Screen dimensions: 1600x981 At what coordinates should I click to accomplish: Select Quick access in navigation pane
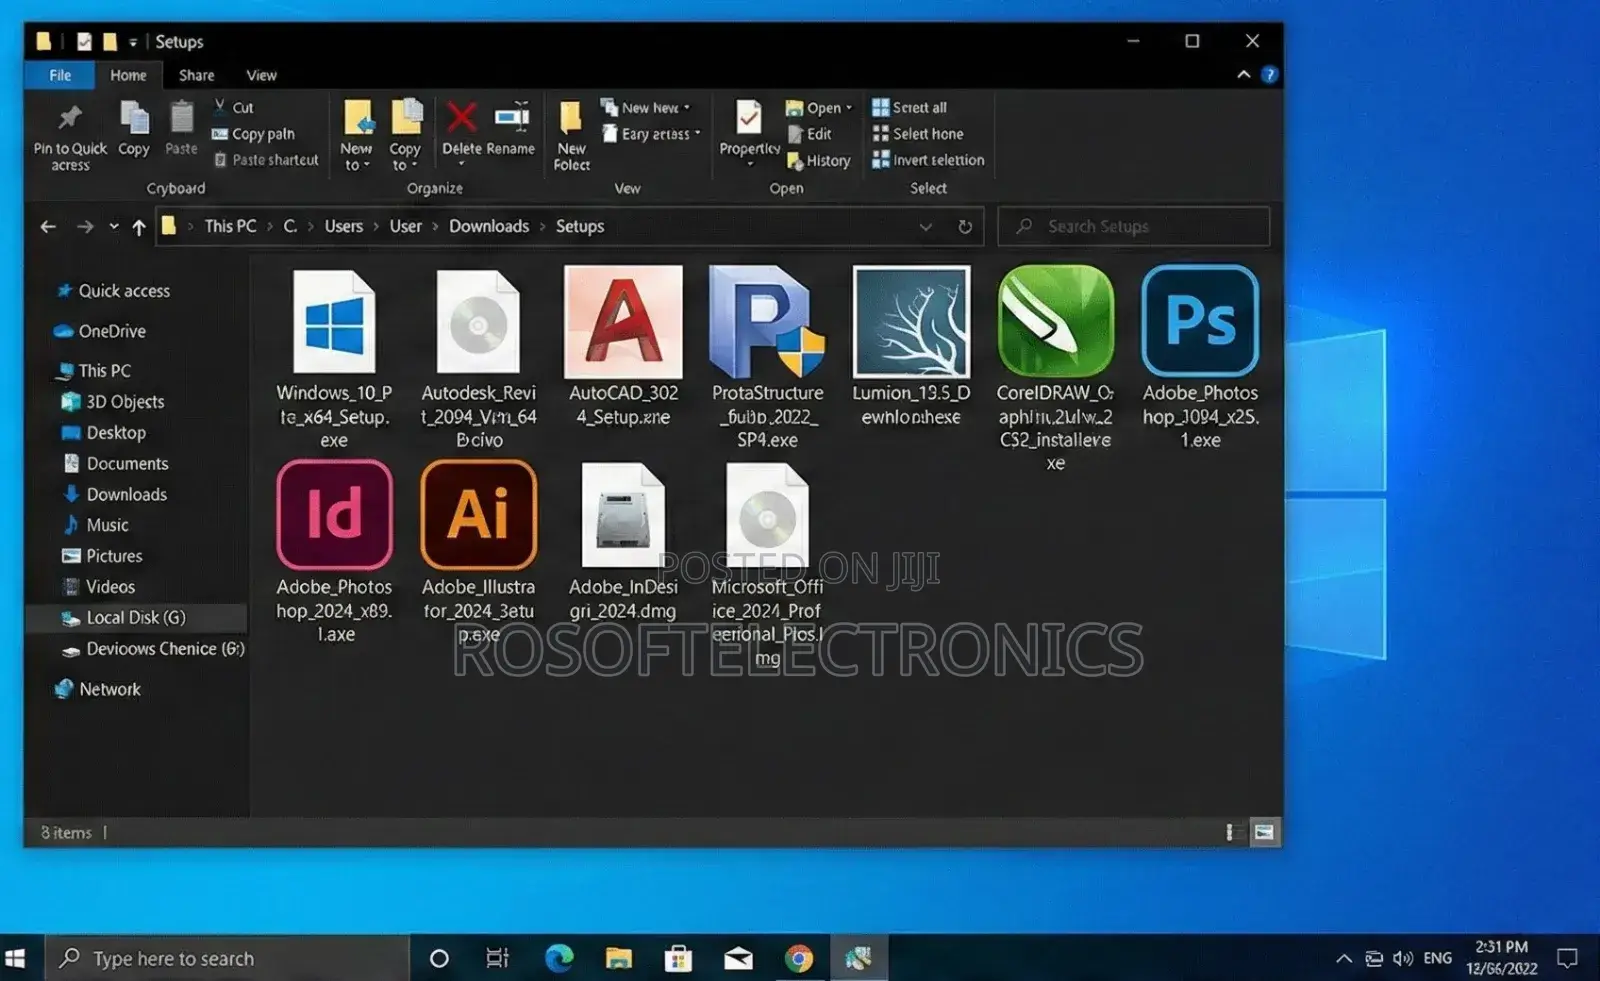pyautogui.click(x=113, y=290)
